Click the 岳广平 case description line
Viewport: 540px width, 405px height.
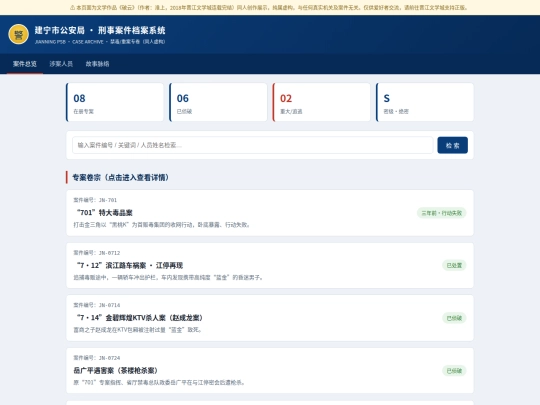(x=159, y=382)
